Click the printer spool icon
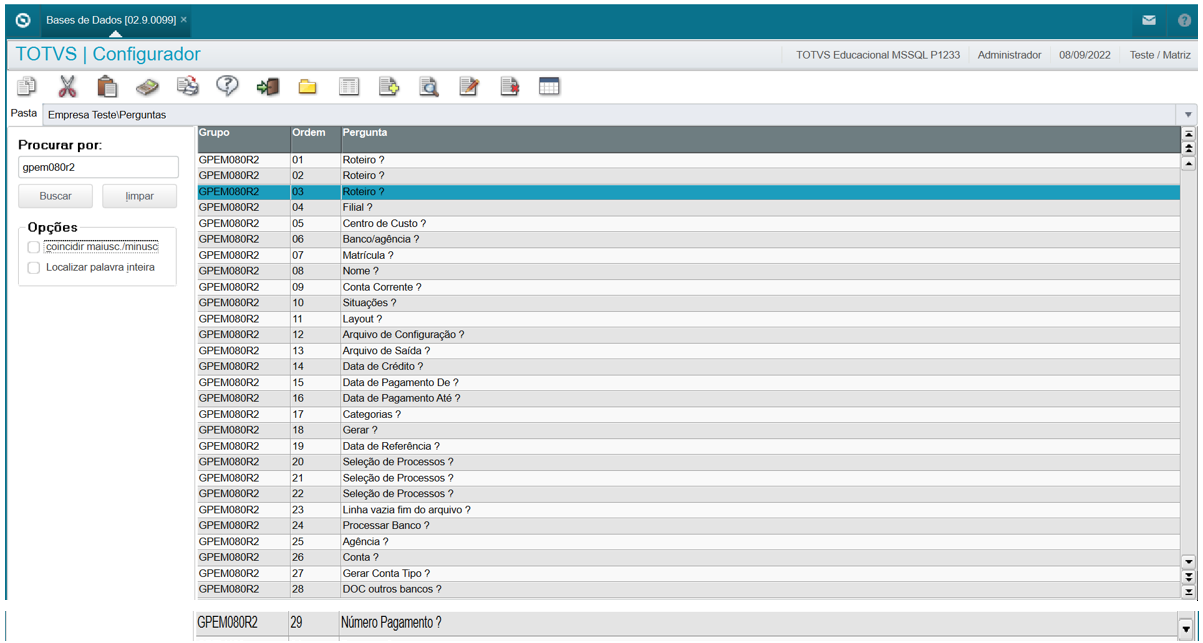This screenshot has height=643, width=1203. coord(187,87)
